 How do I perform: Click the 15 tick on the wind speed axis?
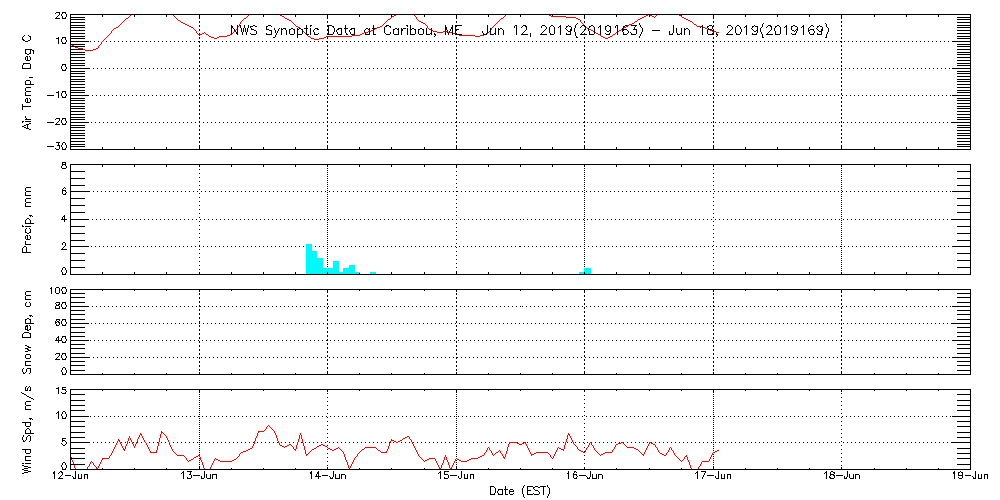[60, 391]
